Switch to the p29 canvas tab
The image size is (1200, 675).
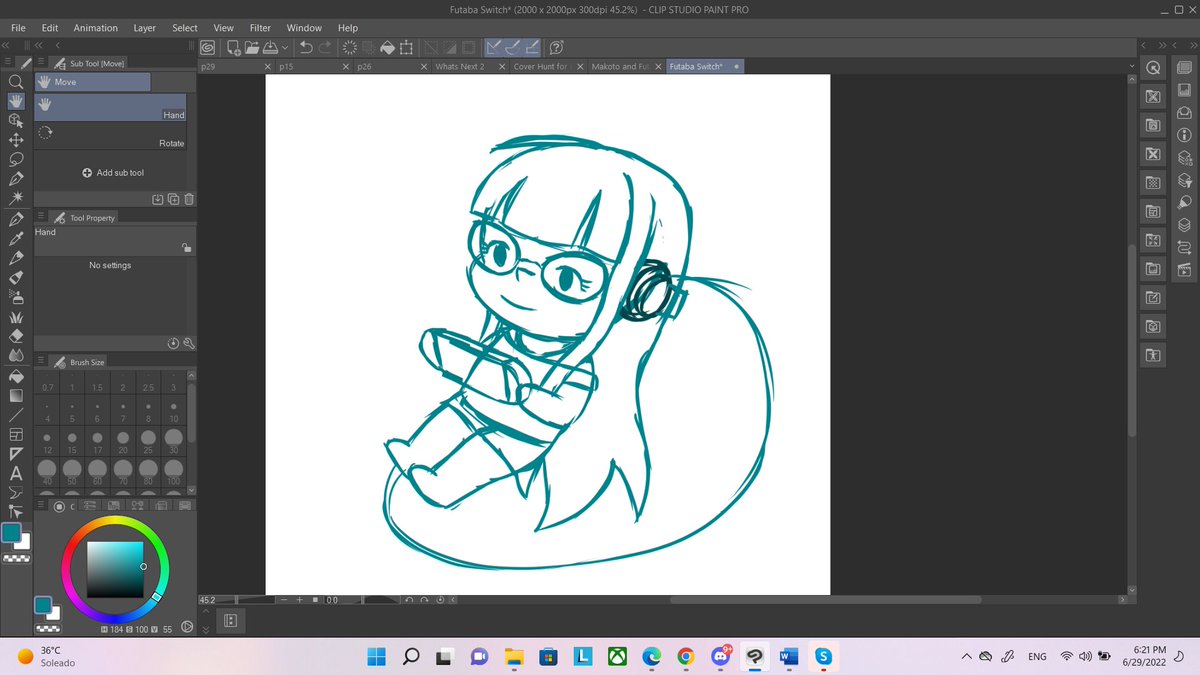[236, 66]
